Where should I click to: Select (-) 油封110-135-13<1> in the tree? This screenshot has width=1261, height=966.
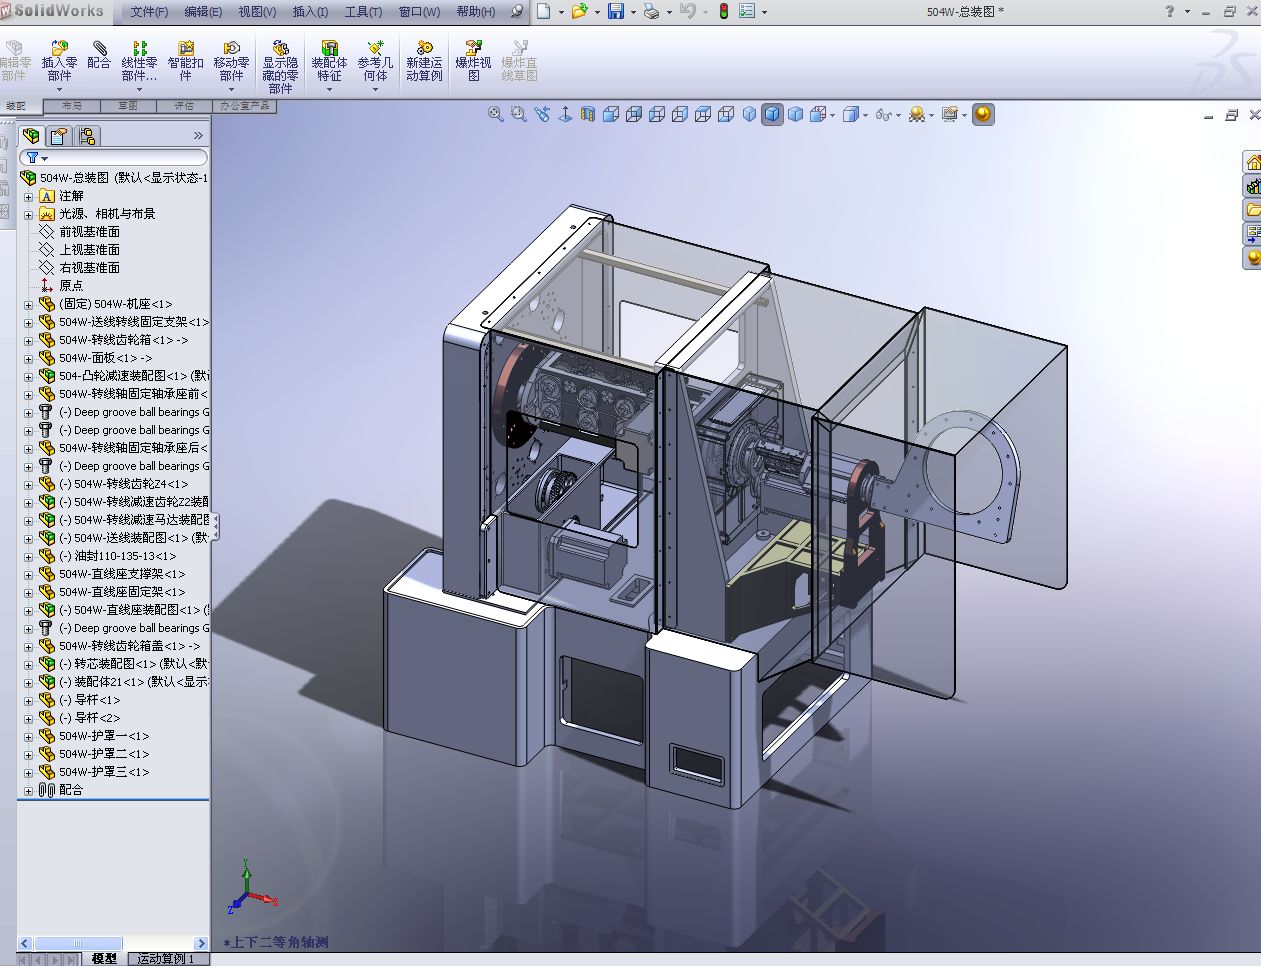117,556
